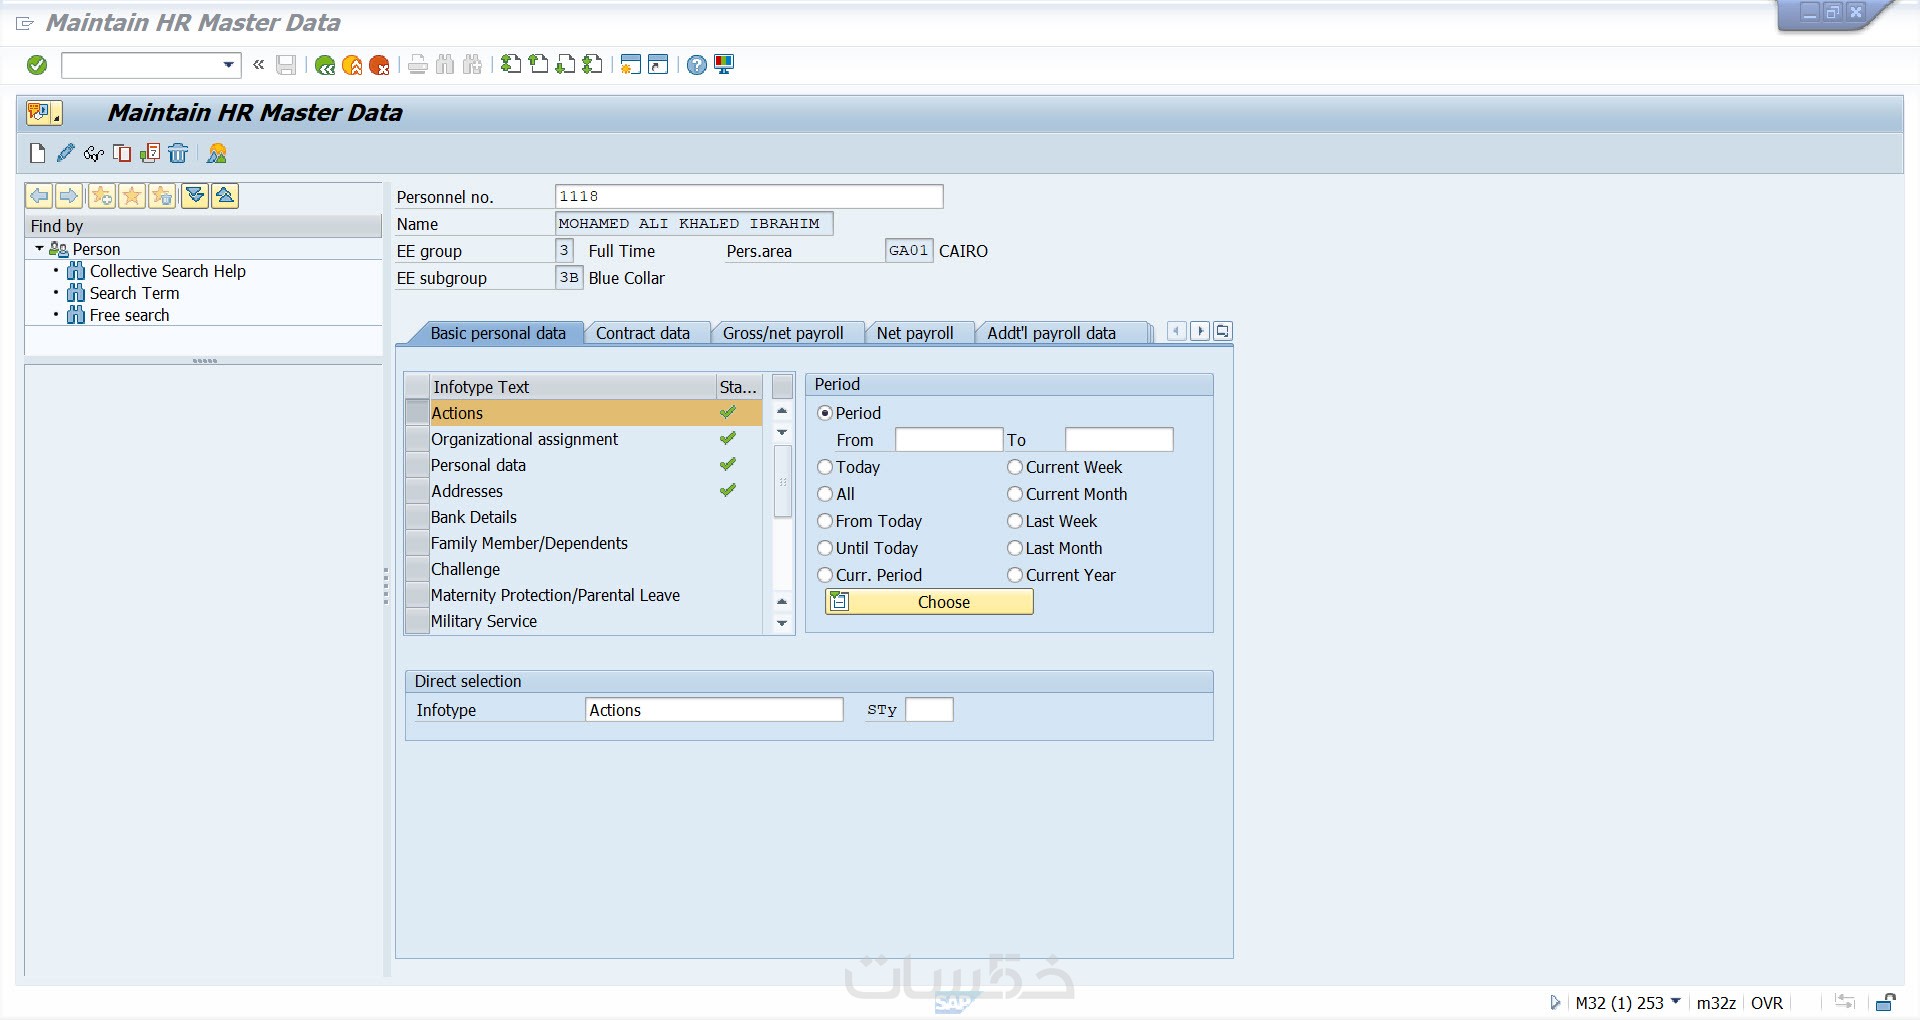Click the green Back icon
Viewport: 1920px width, 1020px height.
point(325,65)
